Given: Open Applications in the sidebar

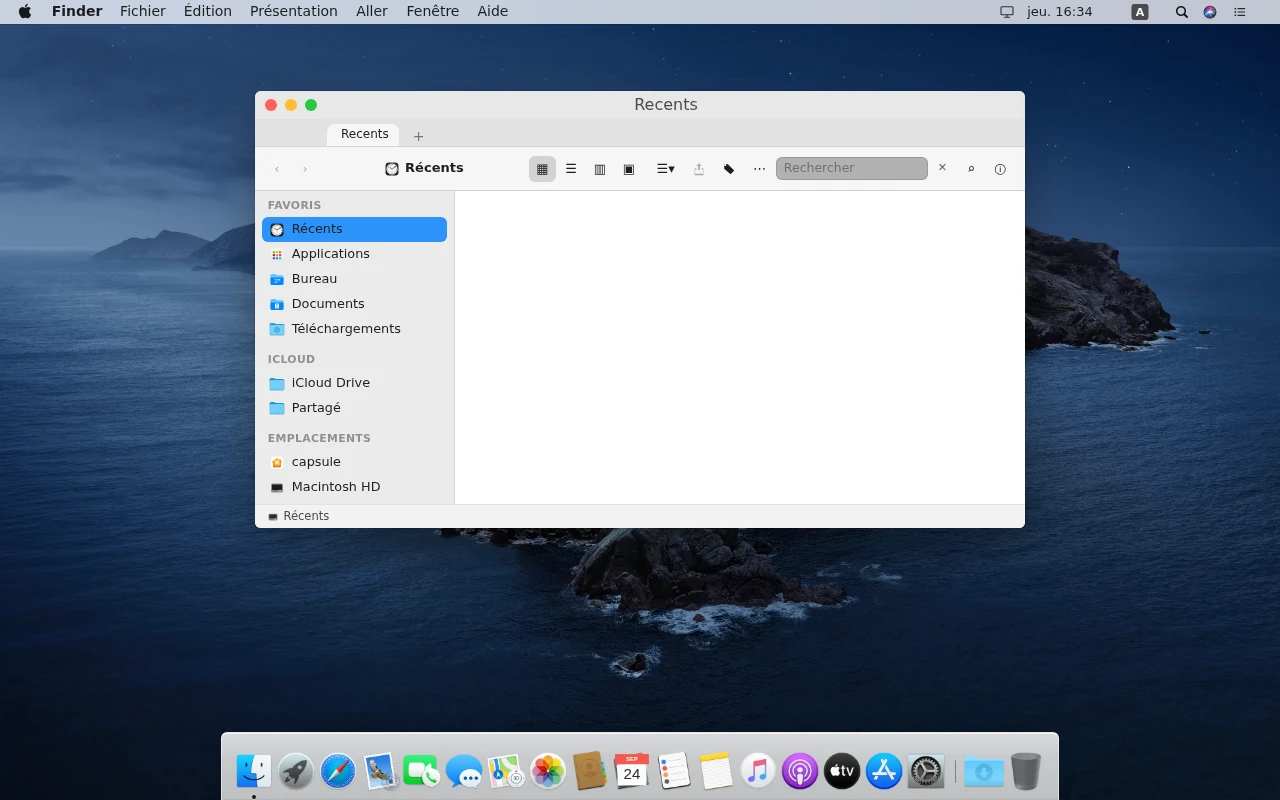Looking at the screenshot, I should (354, 254).
